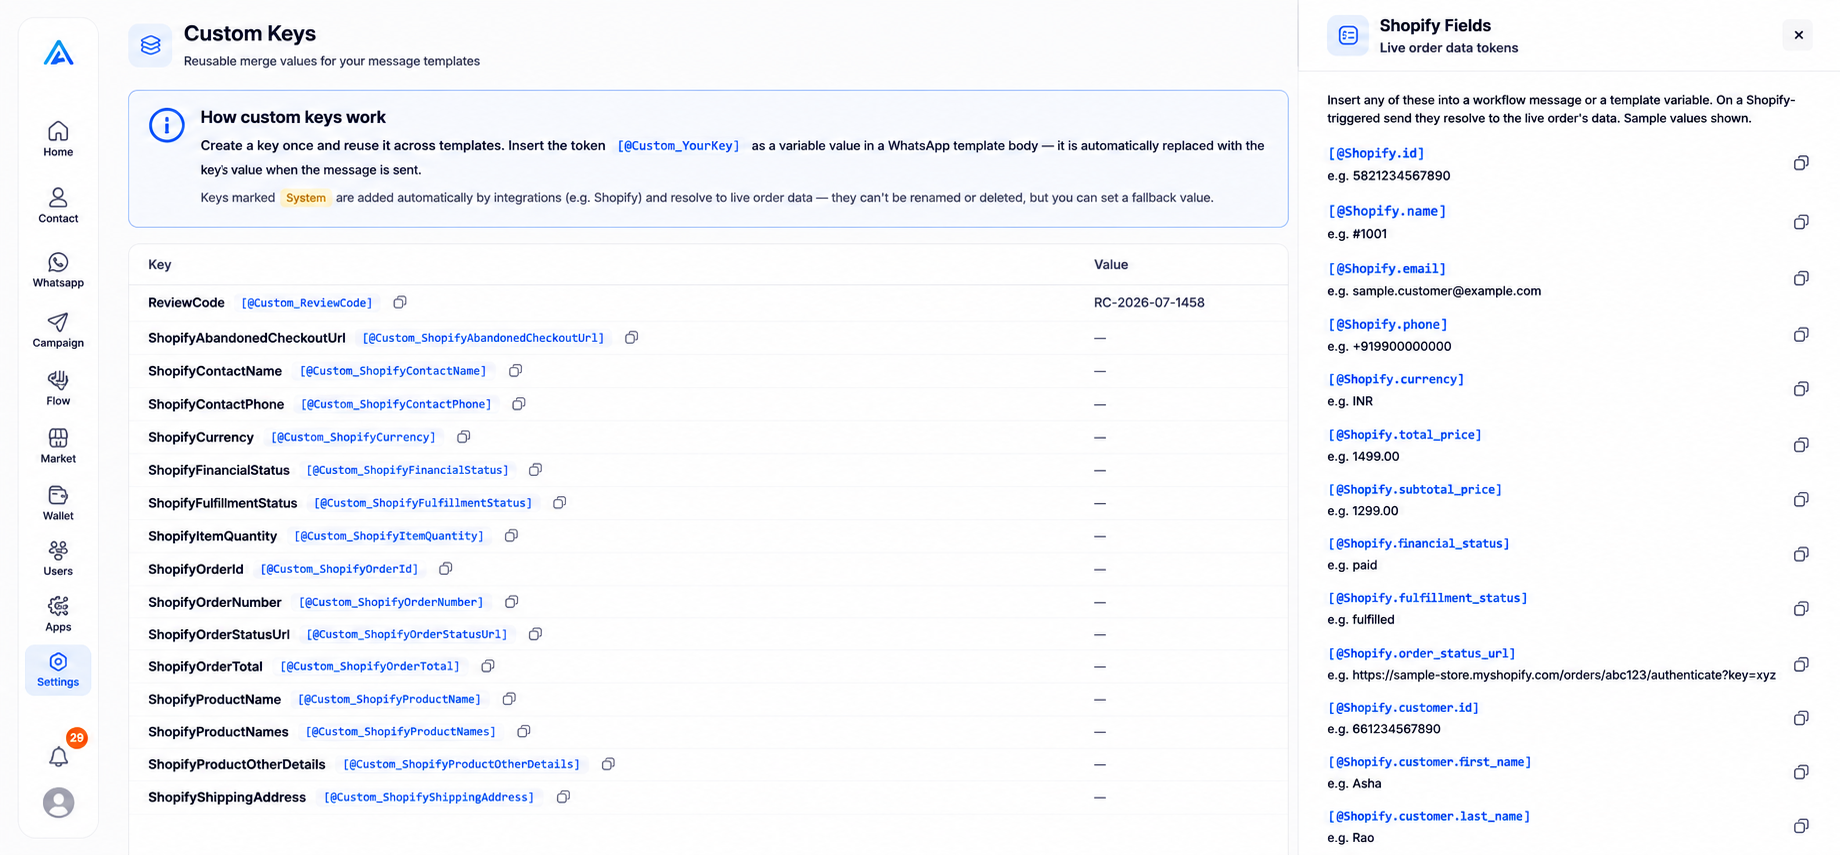This screenshot has width=1840, height=855.
Task: Click the Shopify Fields panel header icon
Action: [x=1348, y=36]
